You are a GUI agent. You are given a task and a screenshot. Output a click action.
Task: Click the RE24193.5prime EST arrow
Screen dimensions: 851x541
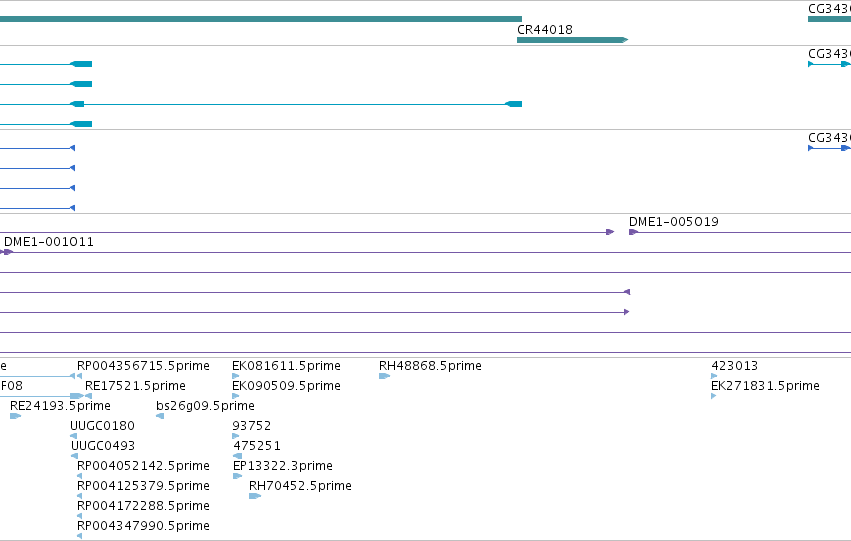pyautogui.click(x=15, y=416)
